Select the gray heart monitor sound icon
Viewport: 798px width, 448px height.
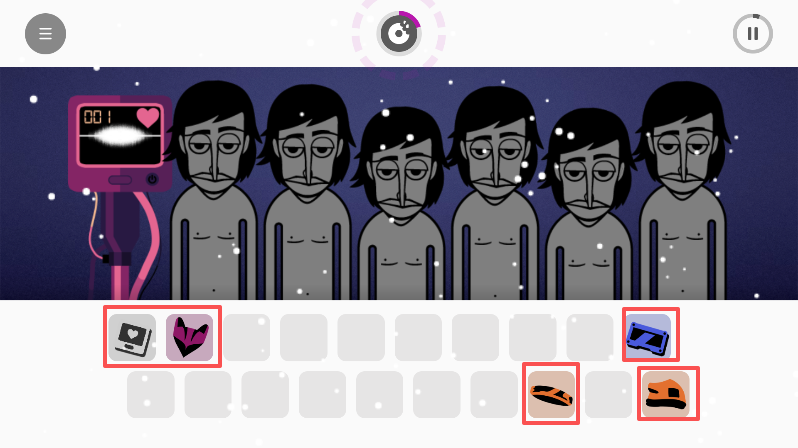click(132, 337)
